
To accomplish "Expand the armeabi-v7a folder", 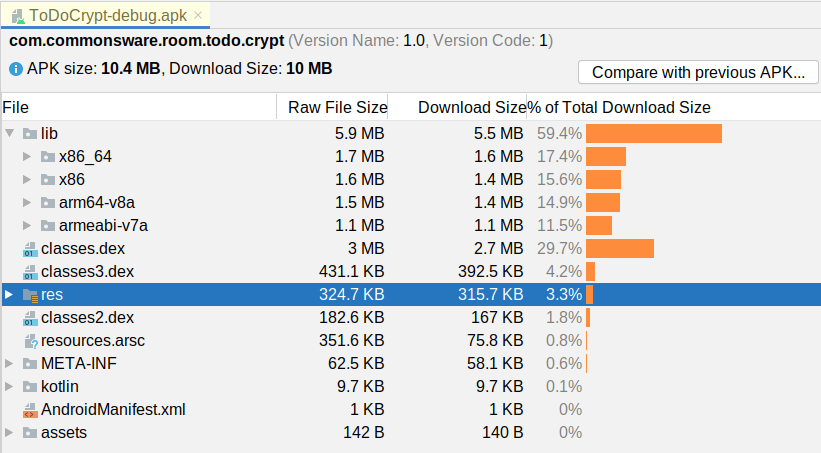I will click(x=27, y=225).
